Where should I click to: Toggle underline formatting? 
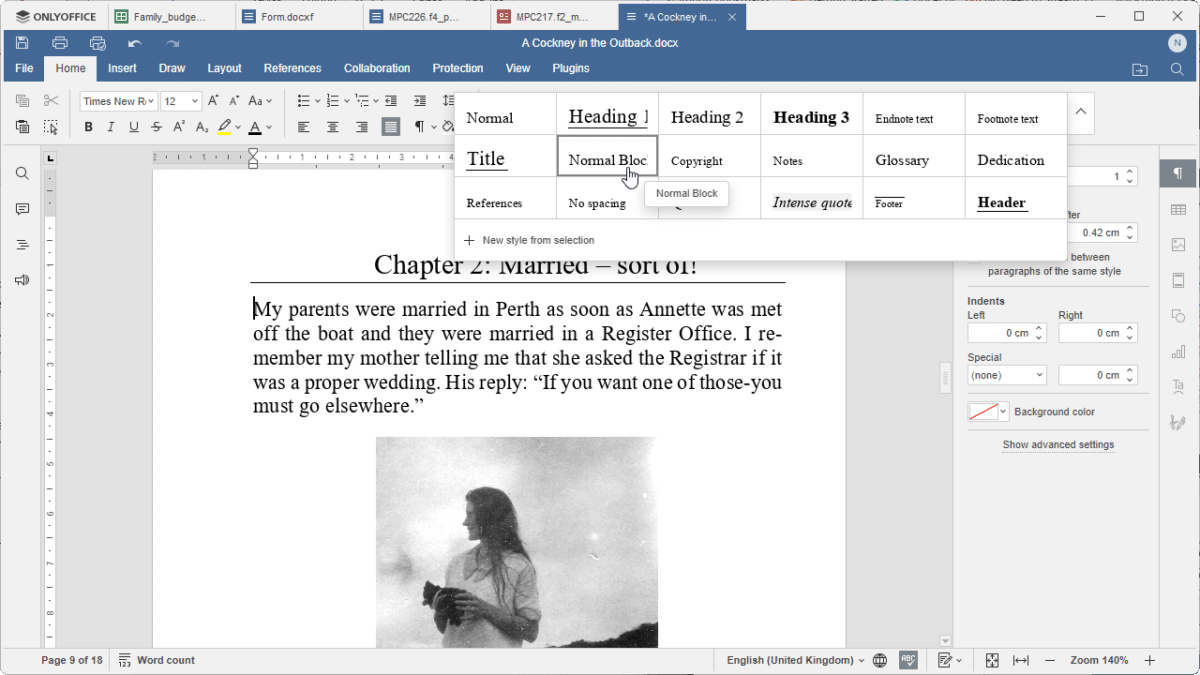click(133, 127)
